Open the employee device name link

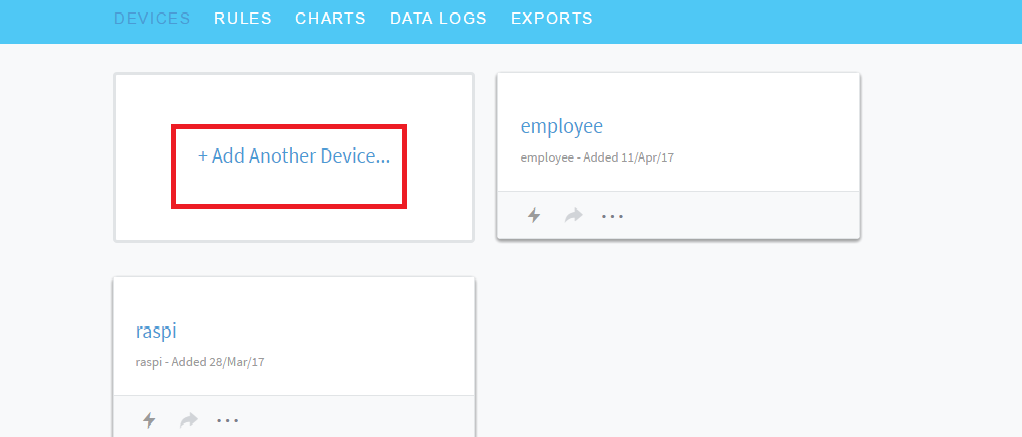tap(562, 127)
